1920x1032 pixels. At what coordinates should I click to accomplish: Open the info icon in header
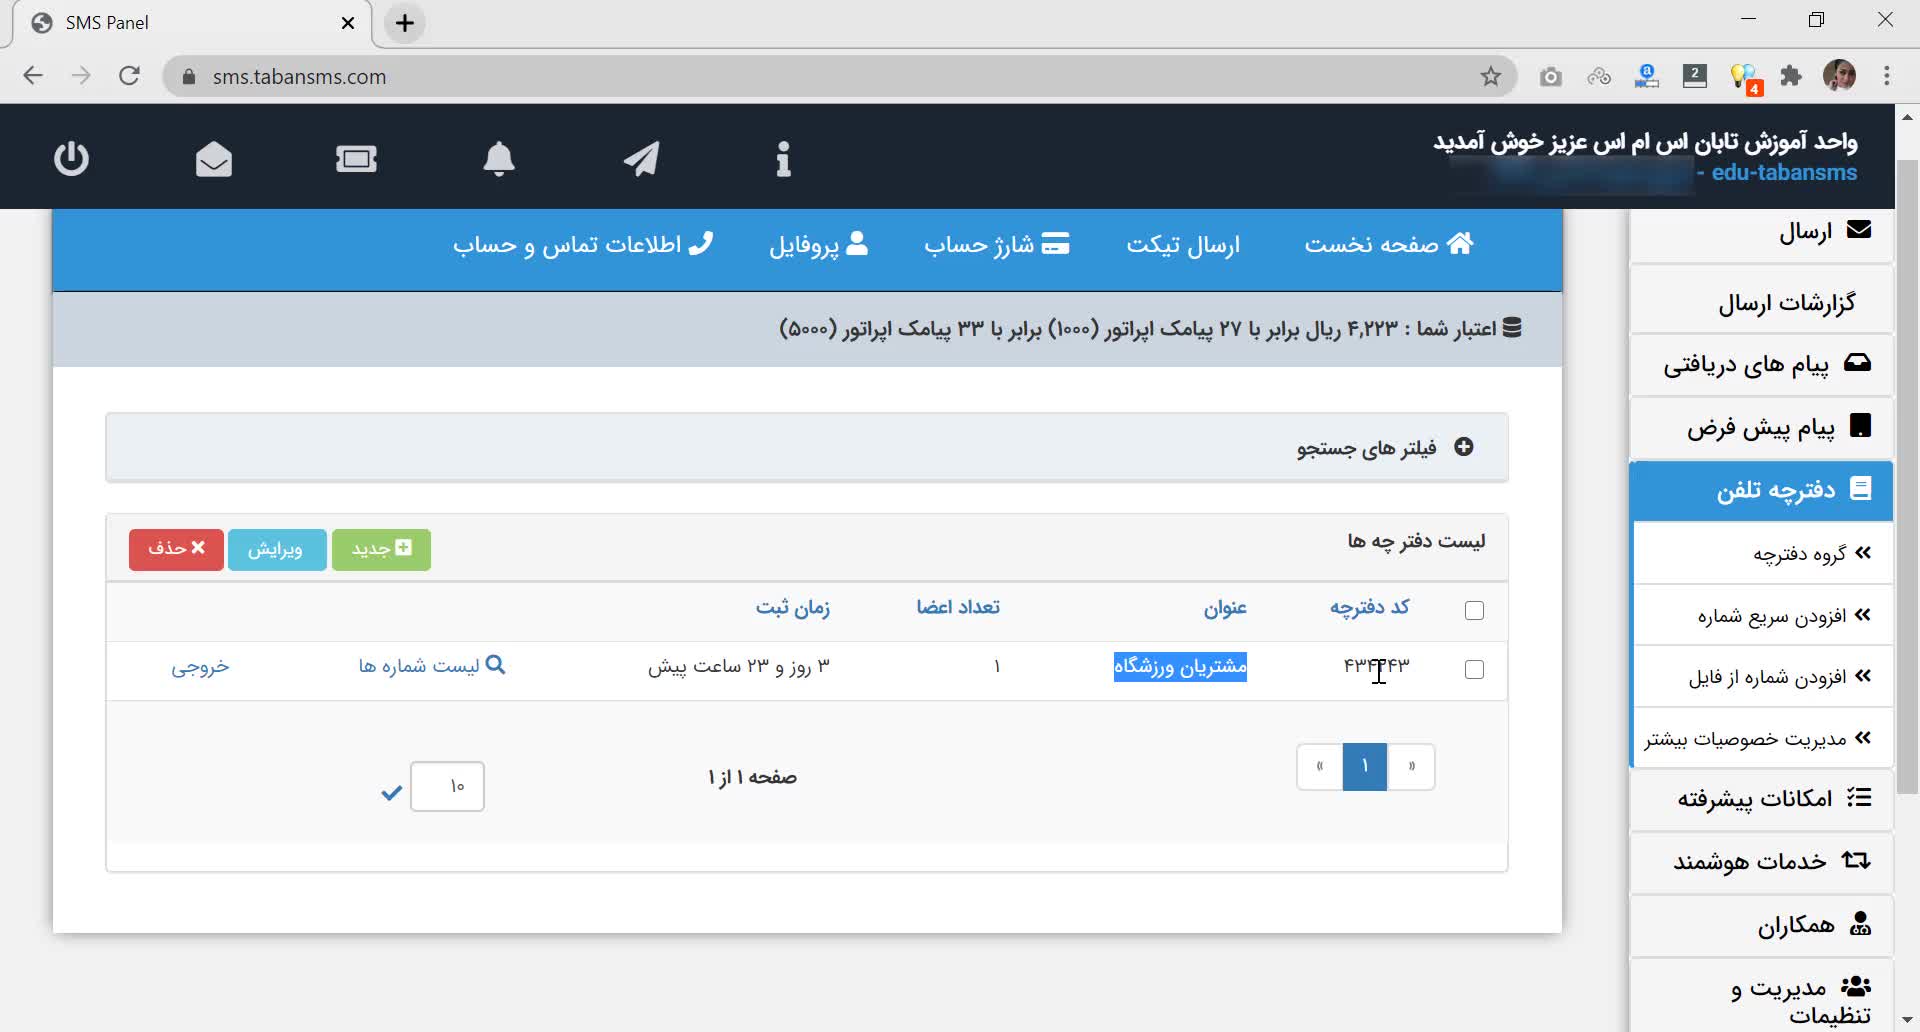[783, 159]
